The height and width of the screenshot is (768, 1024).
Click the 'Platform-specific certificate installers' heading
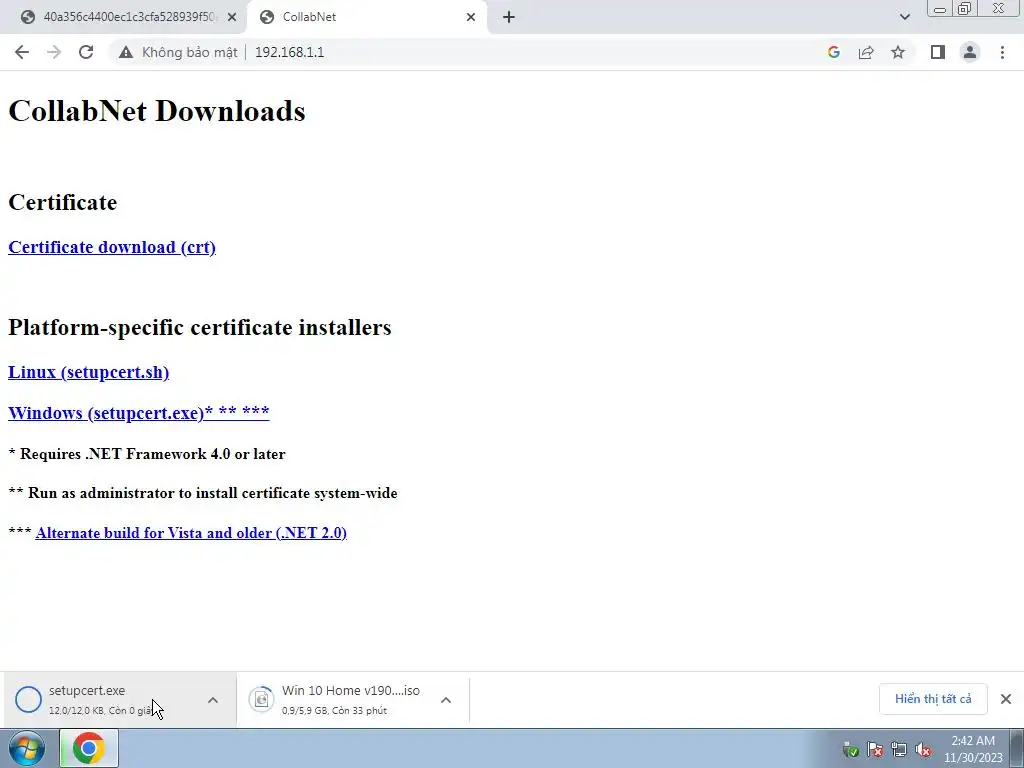200,327
